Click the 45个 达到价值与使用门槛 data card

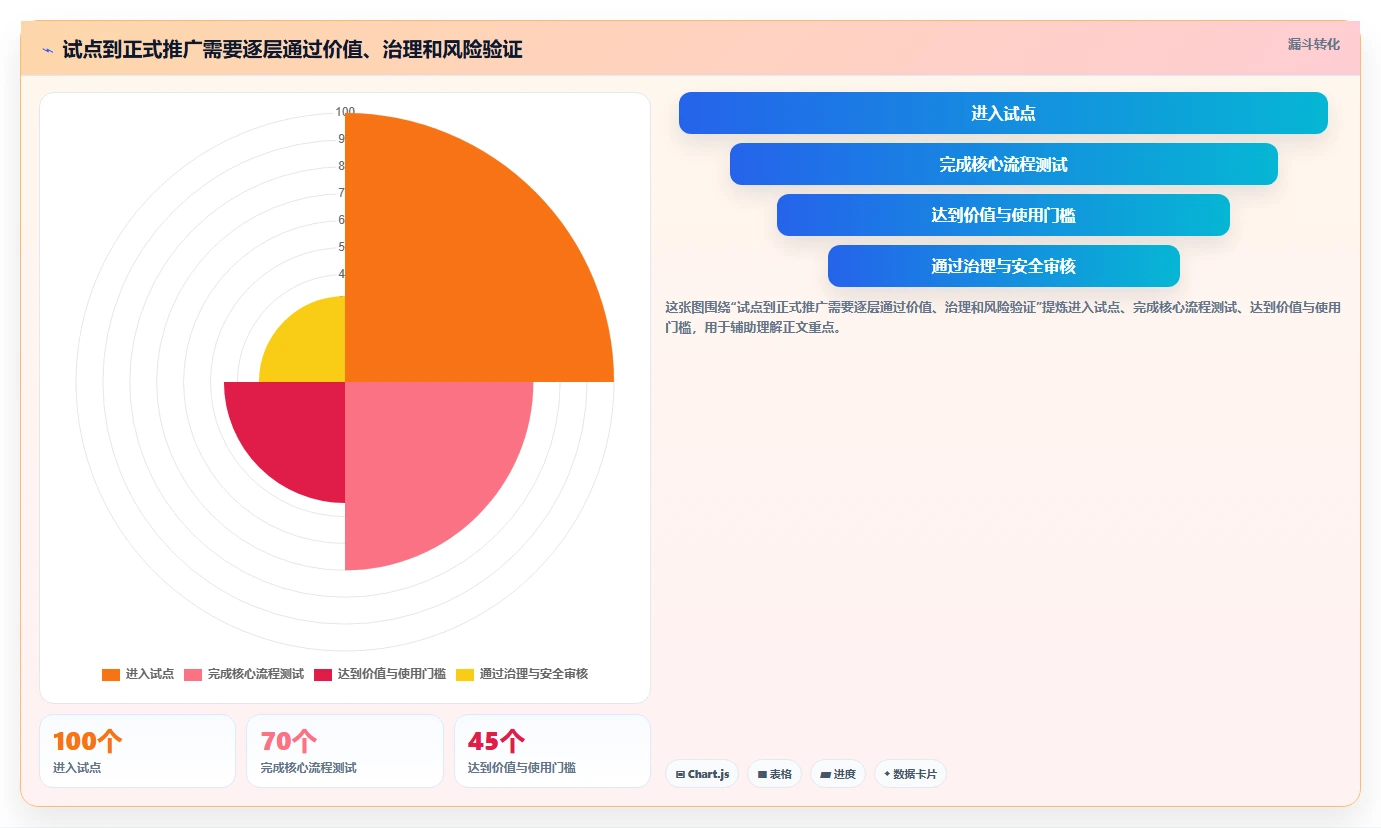click(x=552, y=751)
